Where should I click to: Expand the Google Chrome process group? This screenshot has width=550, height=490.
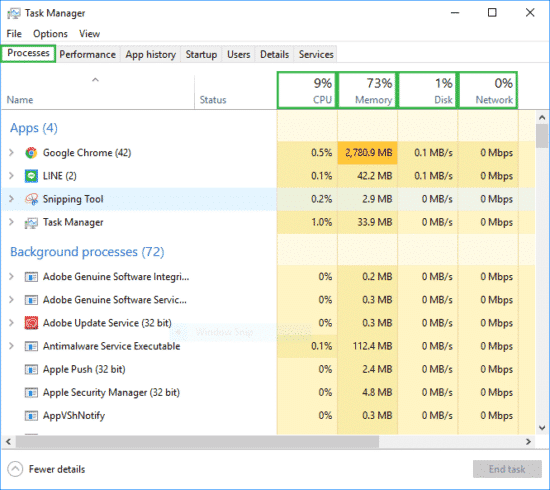click(x=11, y=153)
